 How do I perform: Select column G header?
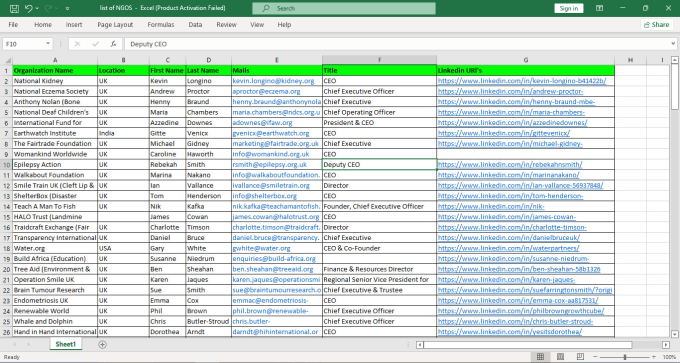click(x=526, y=60)
